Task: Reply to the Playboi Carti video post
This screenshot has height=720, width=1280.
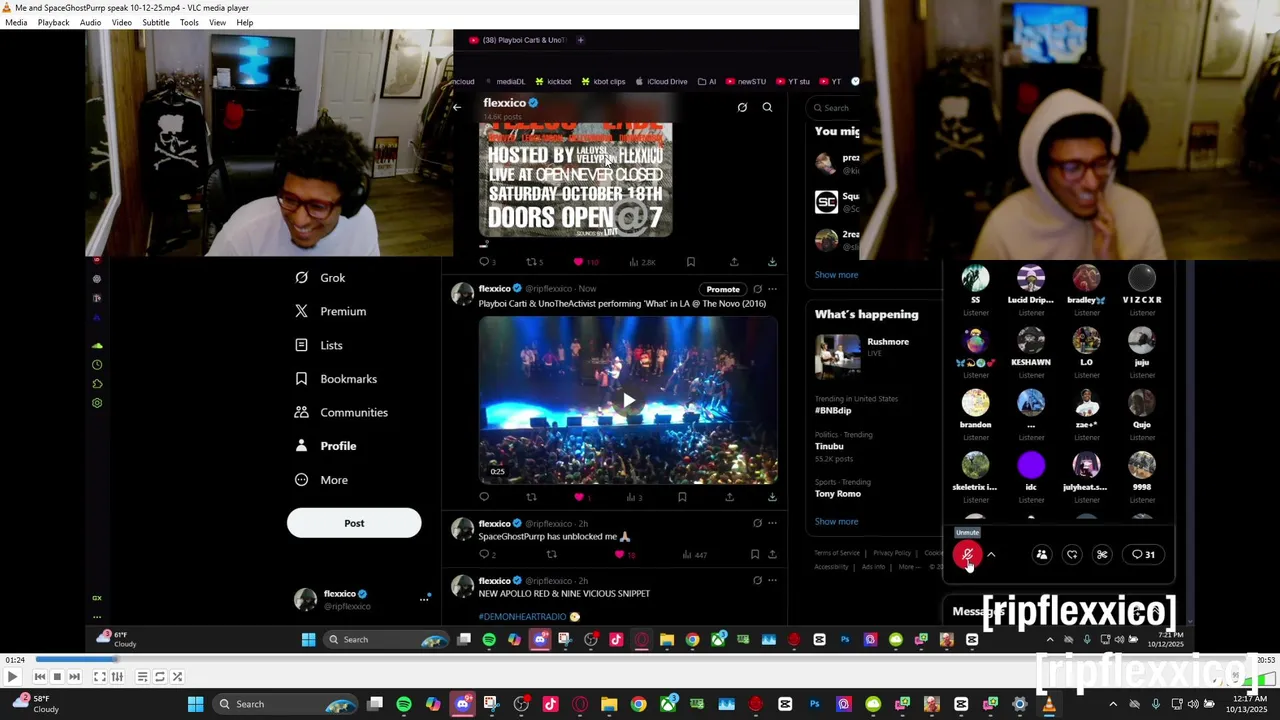Action: [484, 497]
